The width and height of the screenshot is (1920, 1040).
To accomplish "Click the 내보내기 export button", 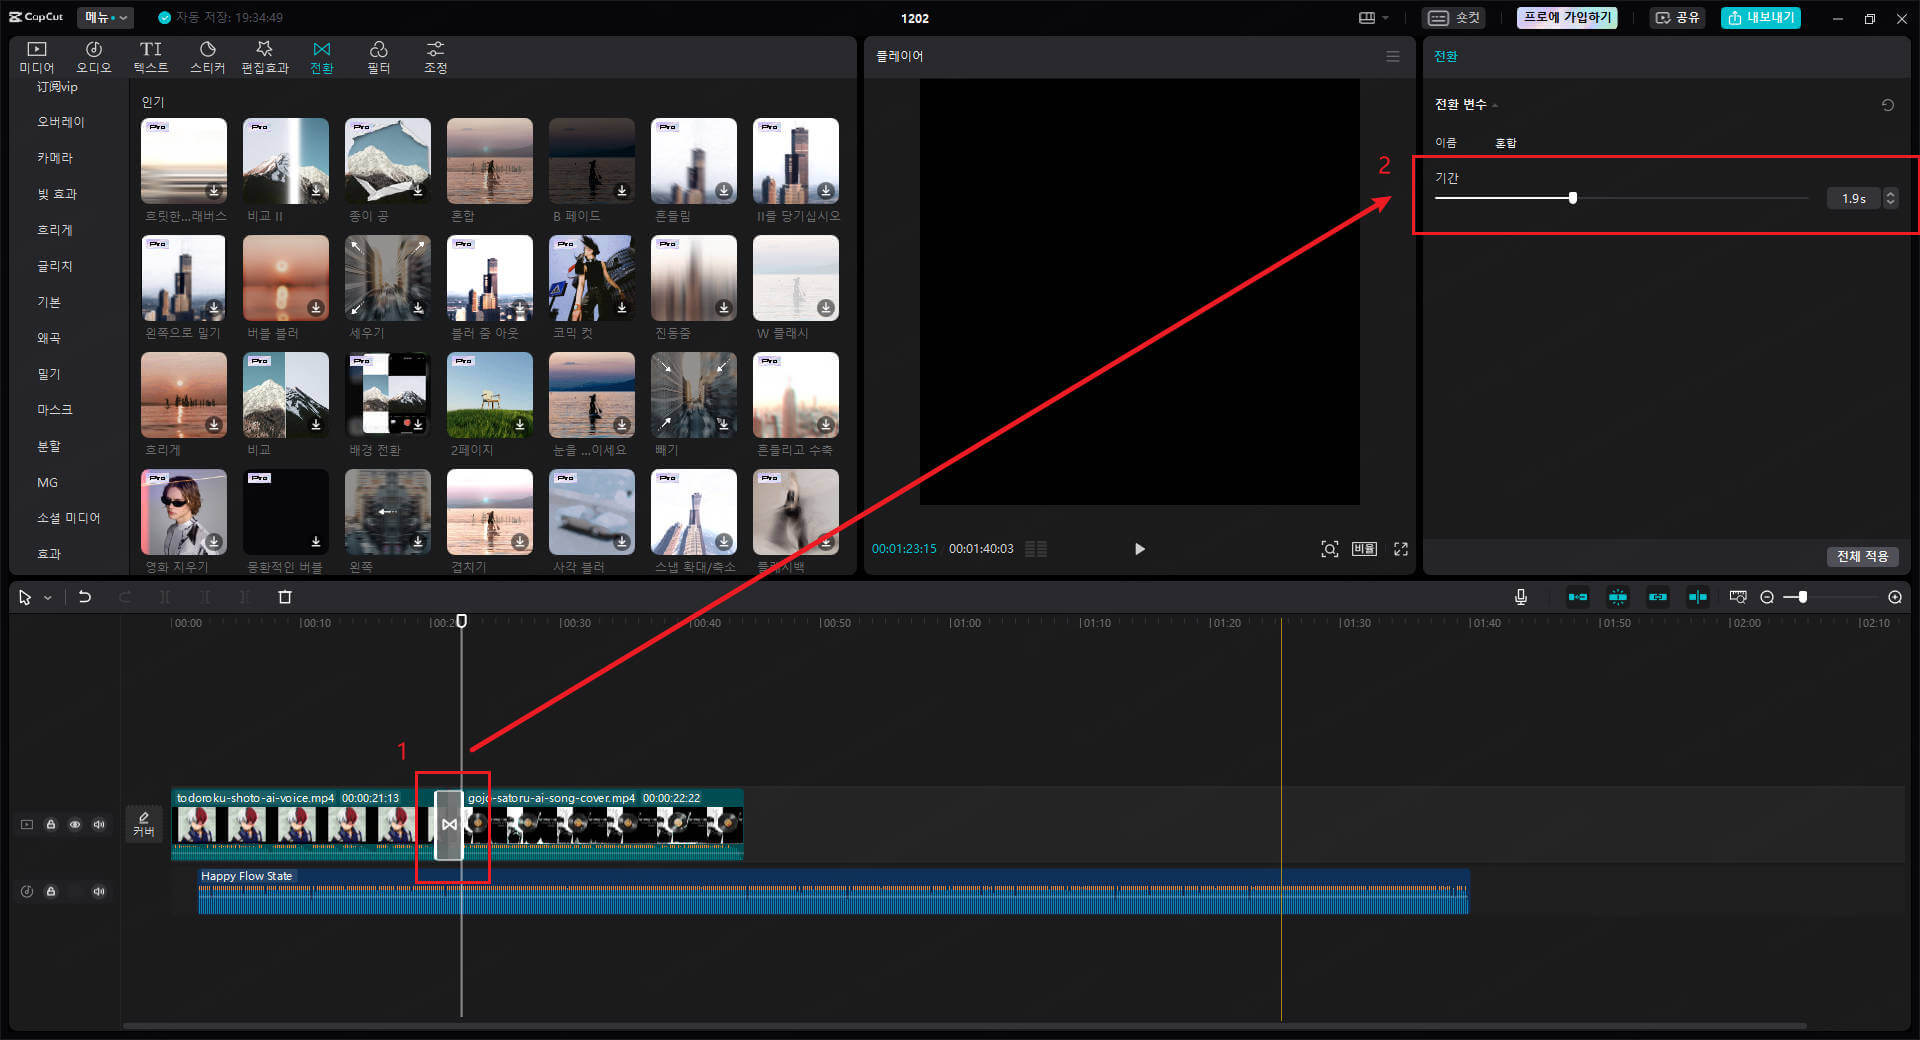I will (x=1761, y=18).
